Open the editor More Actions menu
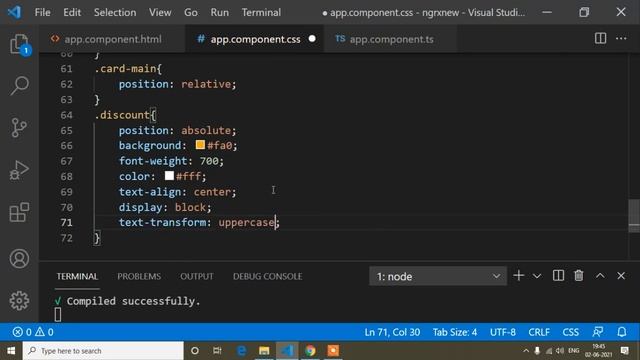Screen dimensions: 640x360 tap(621, 38)
